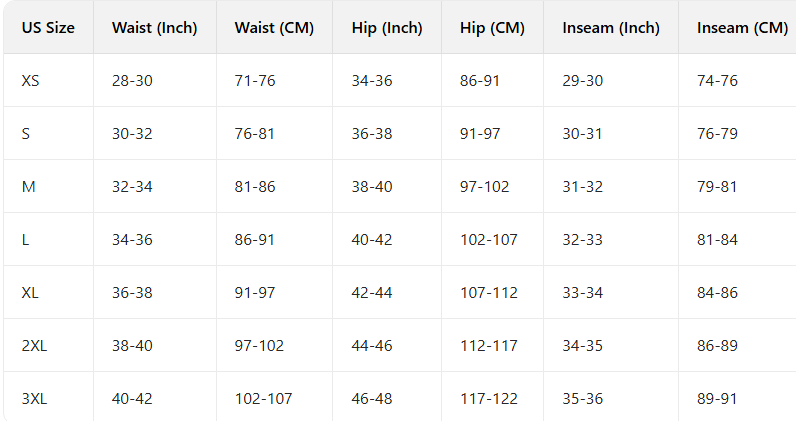Click the Waist (Inch) column header
Viewport: 796px width, 421px height.
154,28
